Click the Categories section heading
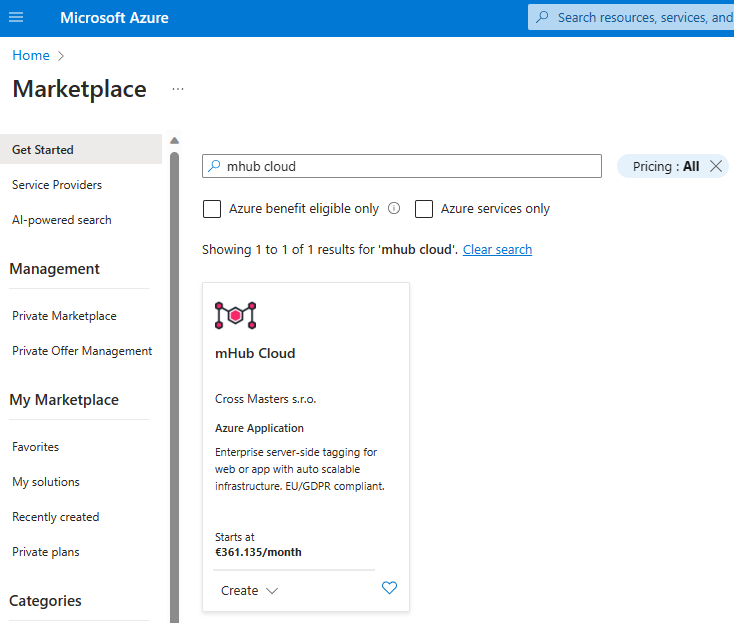 click(x=45, y=601)
